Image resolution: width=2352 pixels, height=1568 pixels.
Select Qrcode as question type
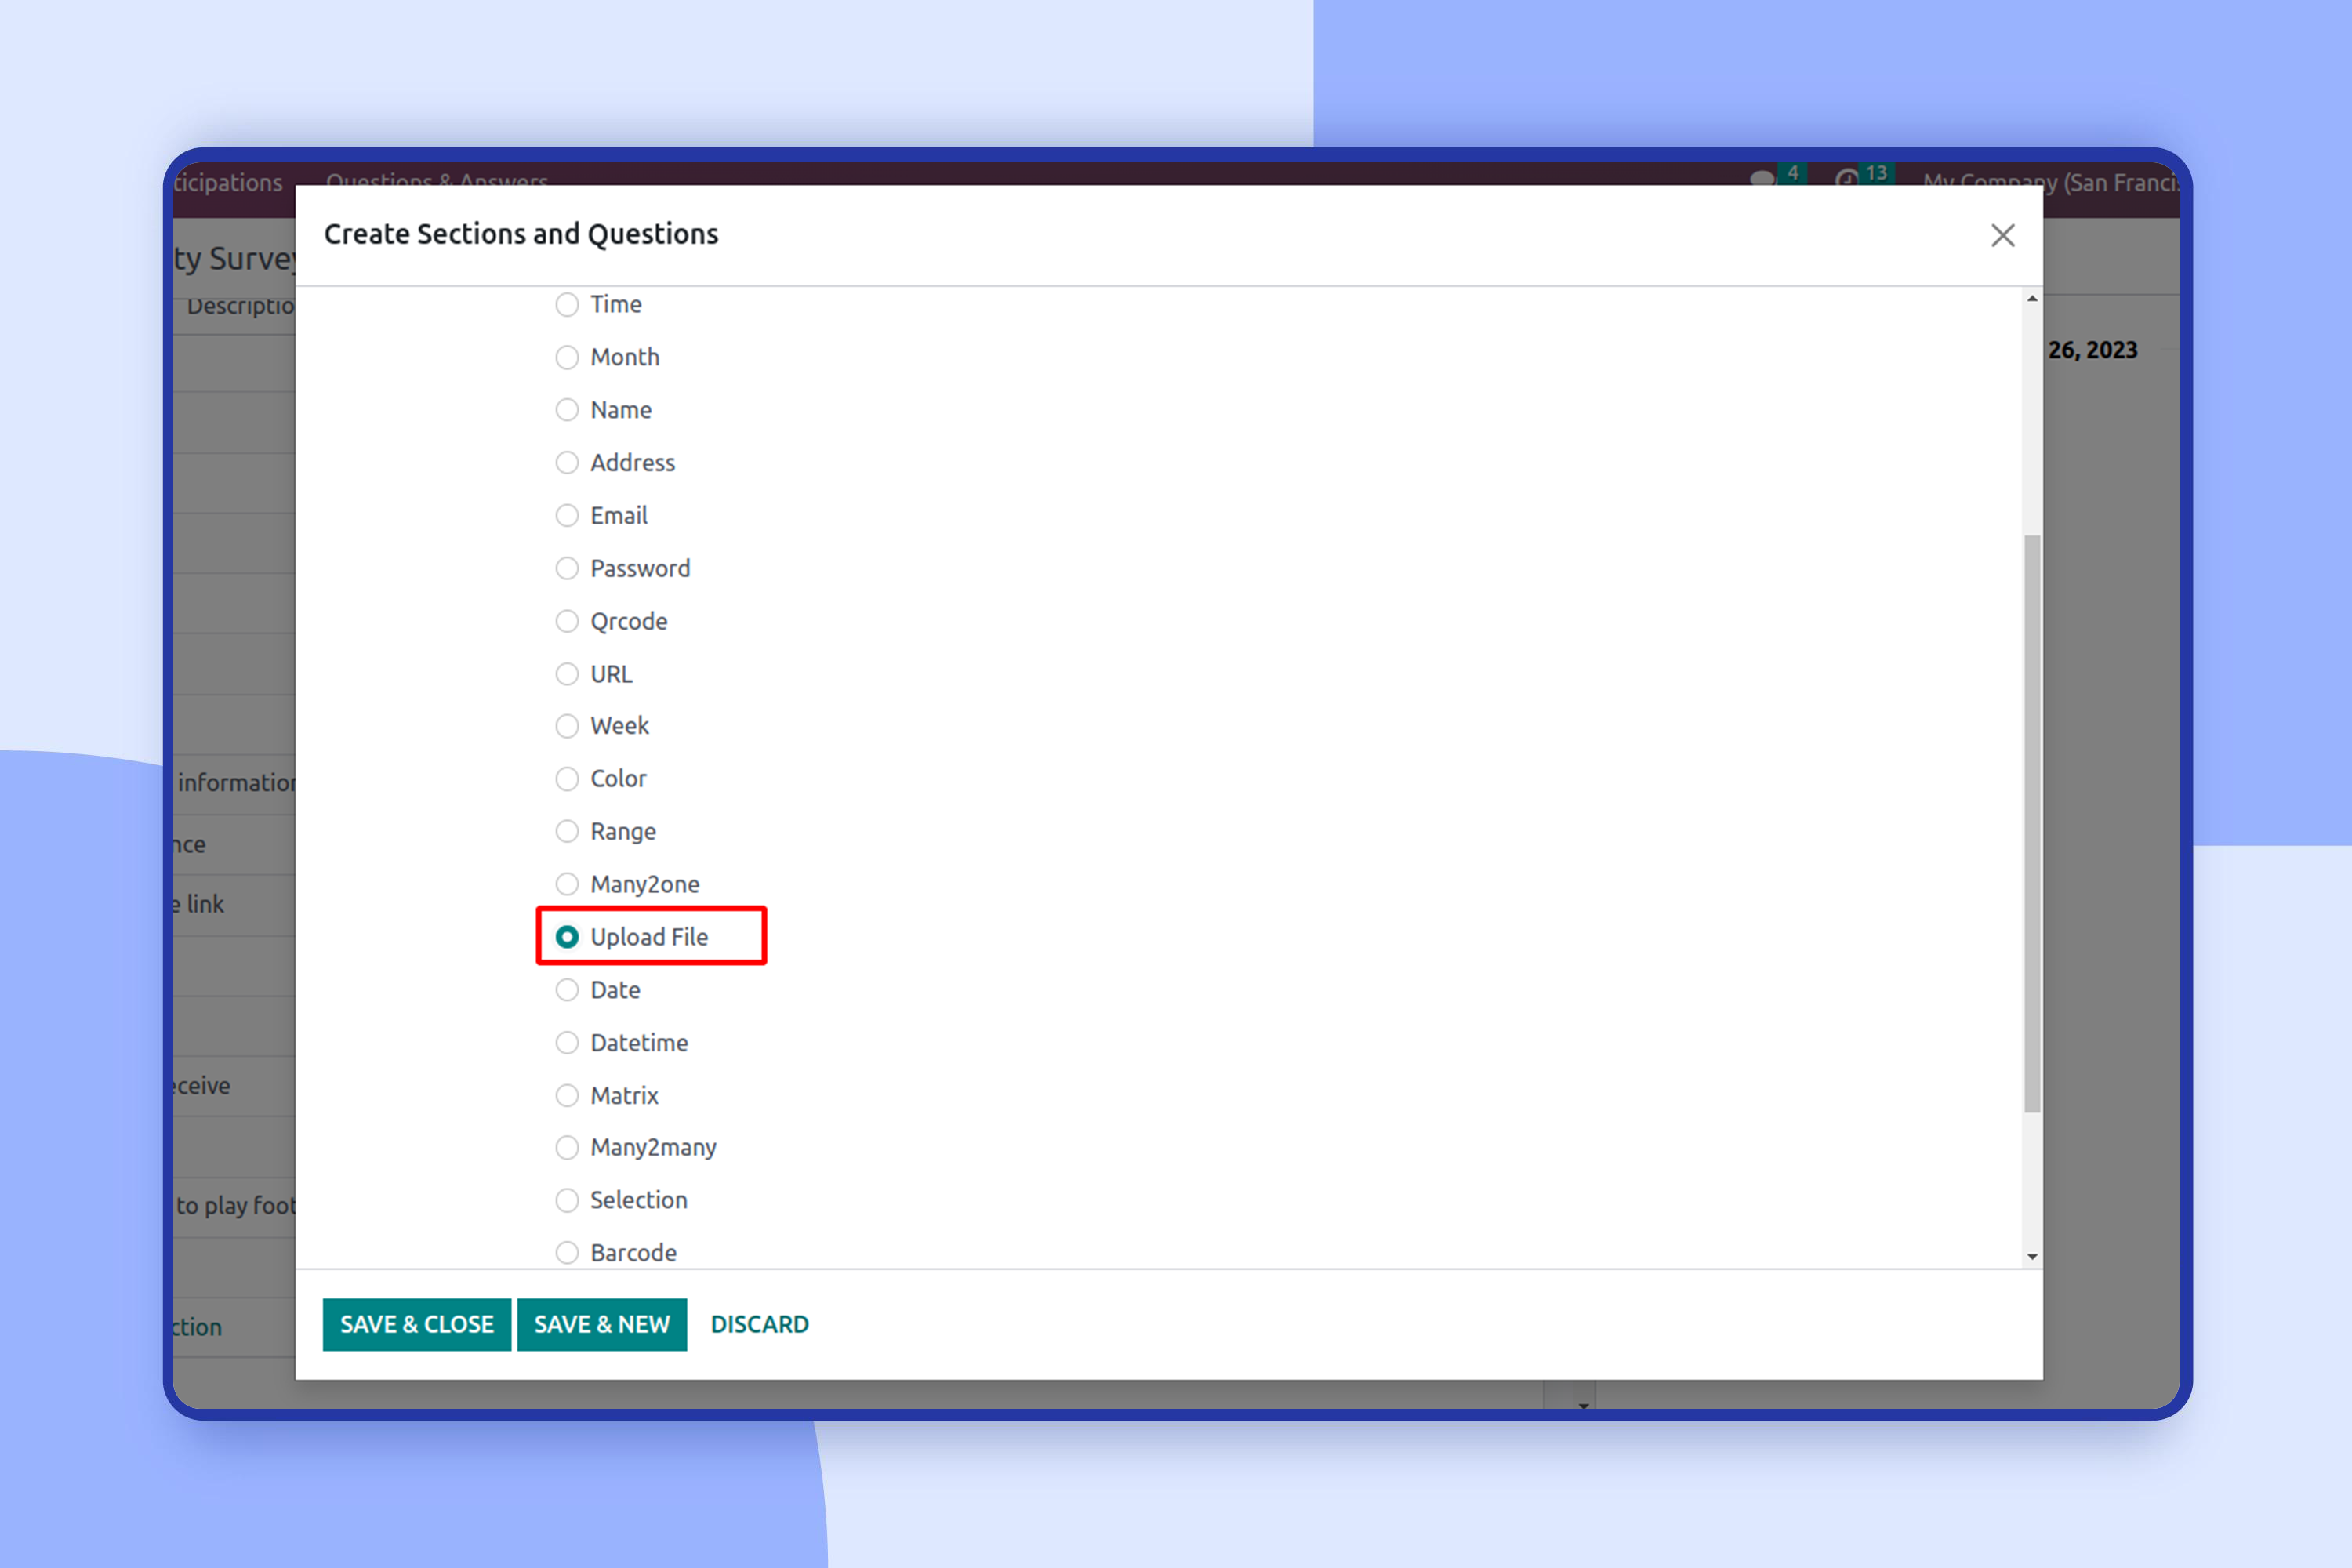[x=567, y=621]
